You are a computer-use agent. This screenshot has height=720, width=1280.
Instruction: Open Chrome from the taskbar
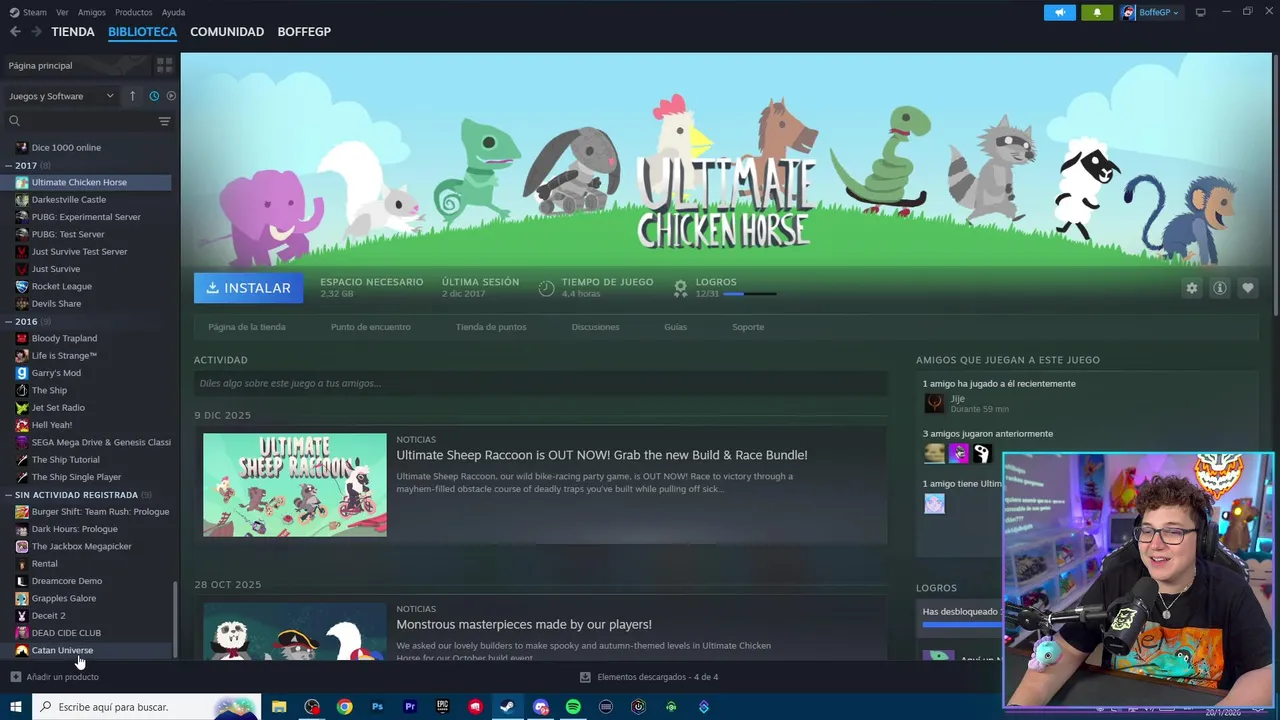(344, 707)
